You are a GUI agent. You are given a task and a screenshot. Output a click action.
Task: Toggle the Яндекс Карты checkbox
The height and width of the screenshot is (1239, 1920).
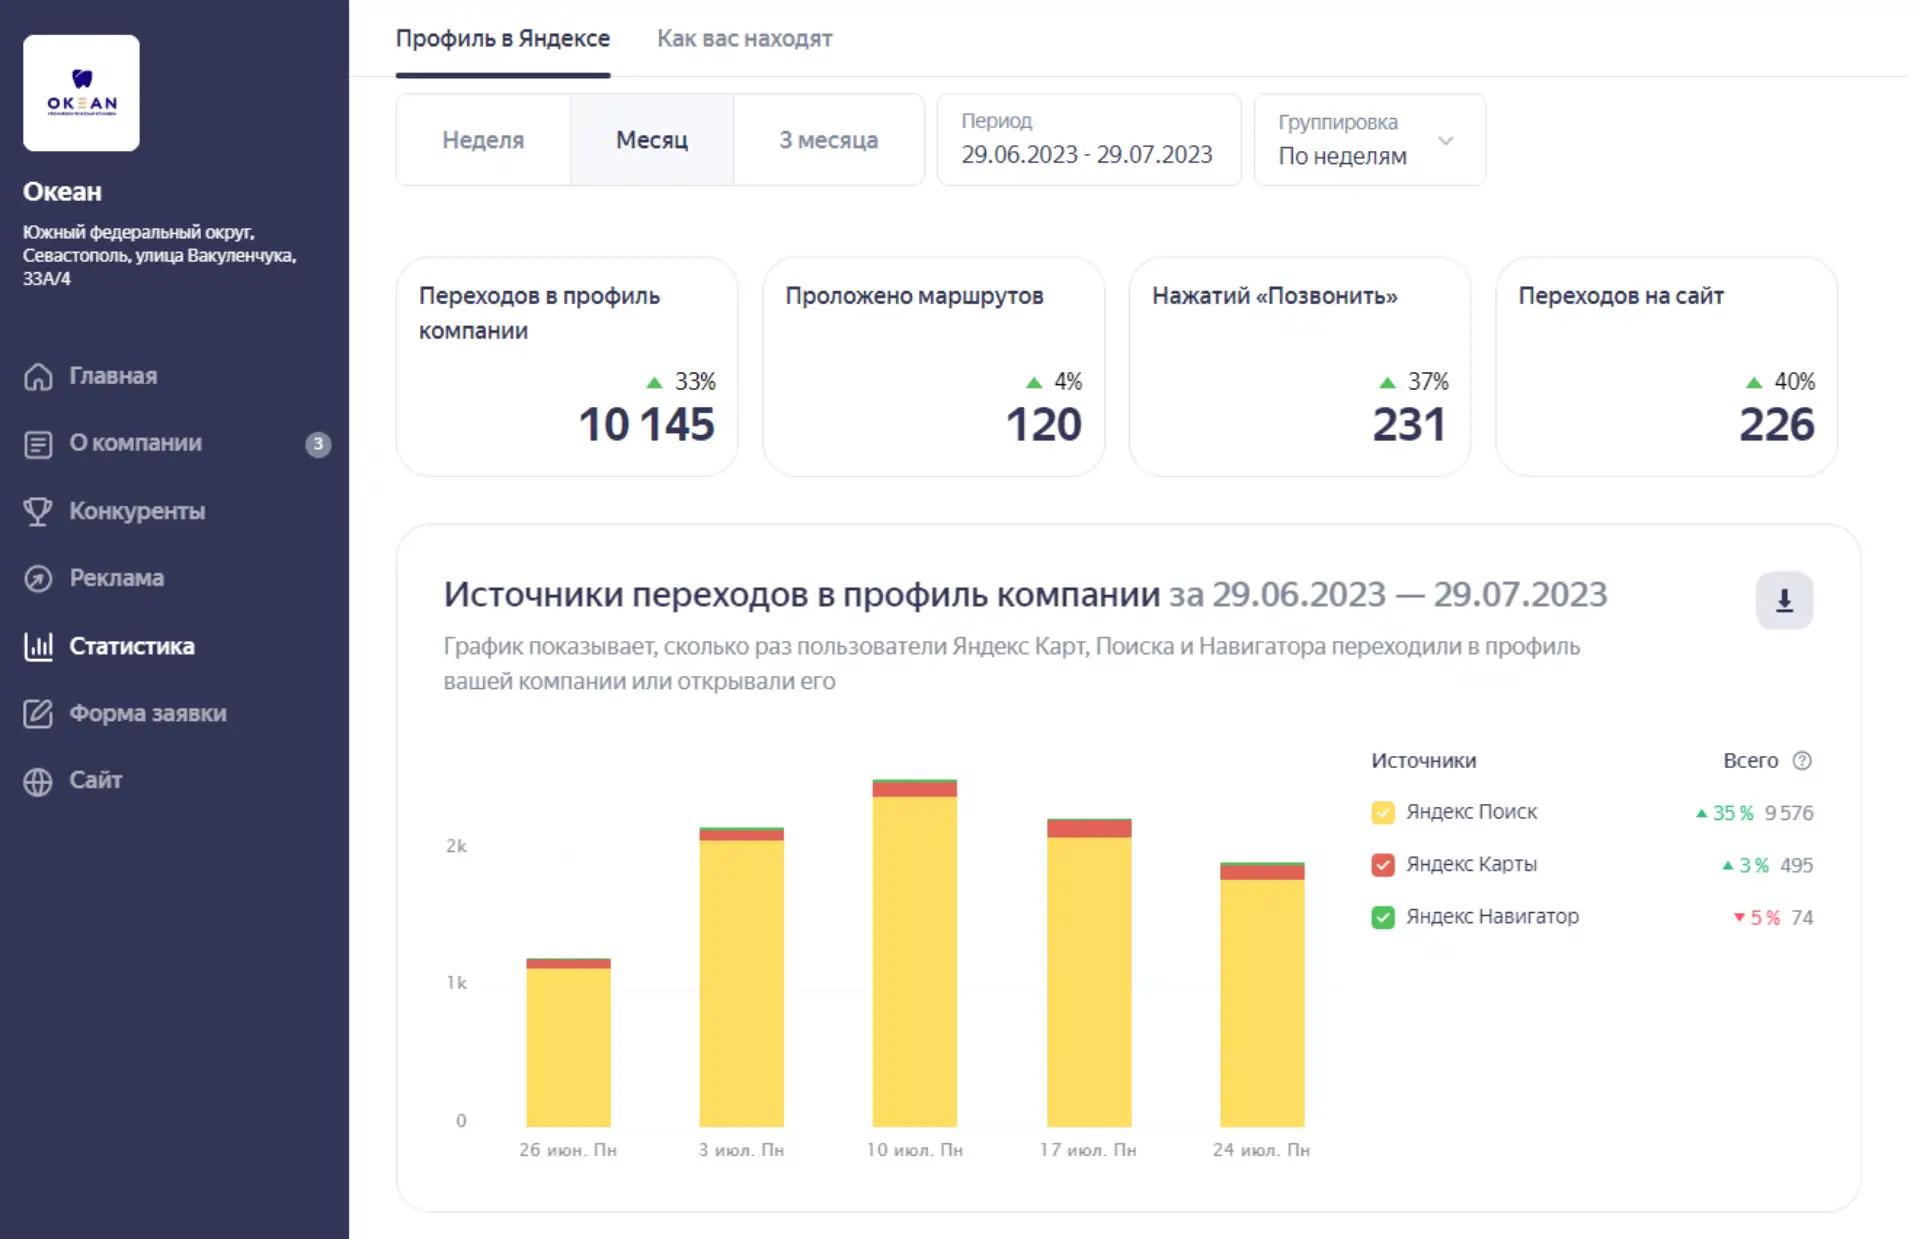coord(1383,864)
